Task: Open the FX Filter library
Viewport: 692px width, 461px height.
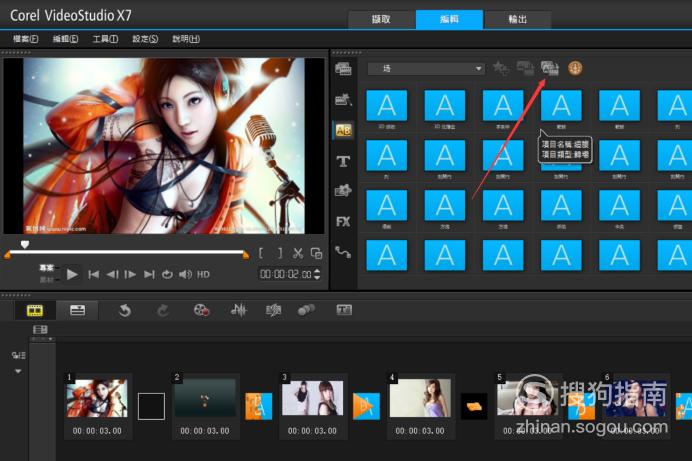Action: [x=343, y=221]
